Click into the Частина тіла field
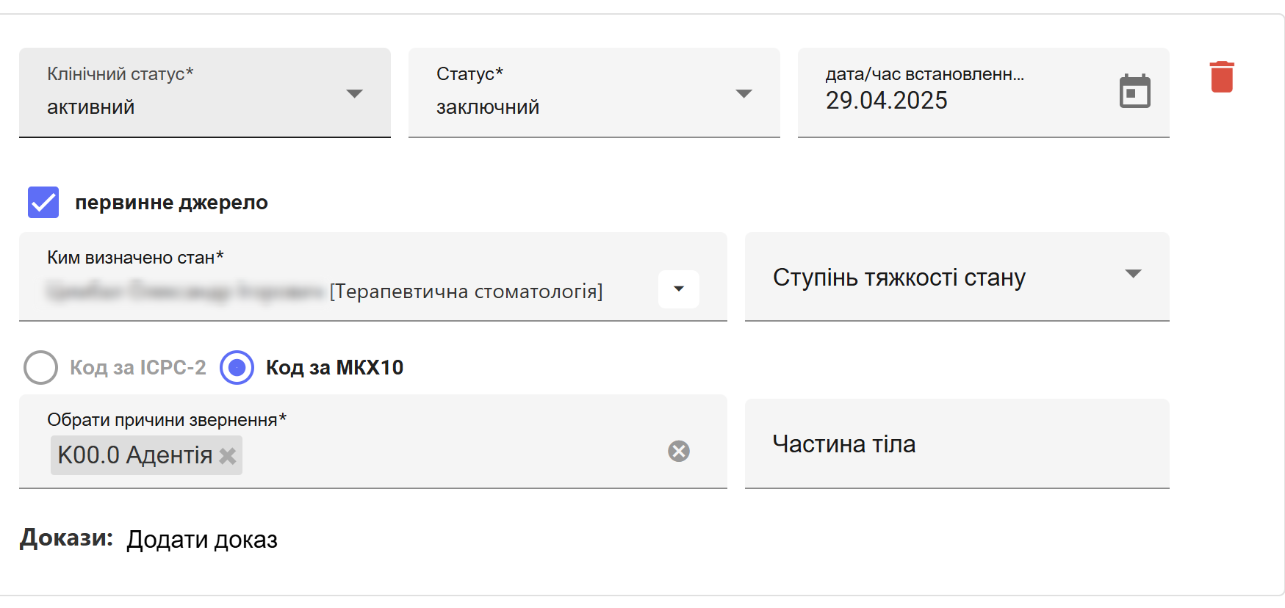Image resolution: width=1285 pixels, height=608 pixels. point(956,444)
